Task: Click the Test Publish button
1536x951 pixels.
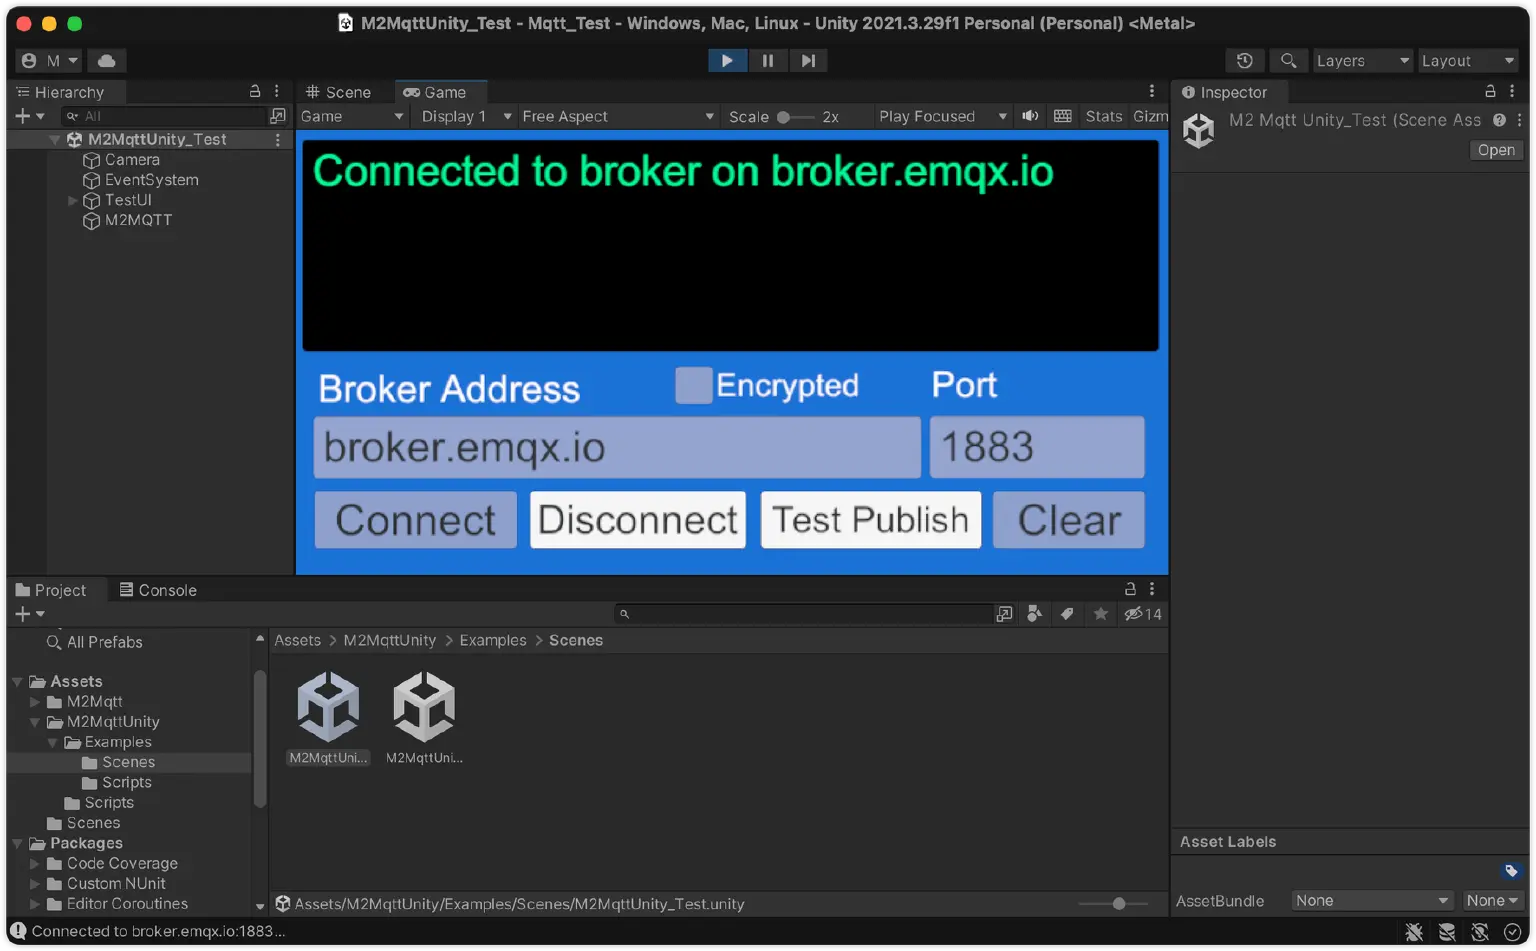Action: pos(870,520)
